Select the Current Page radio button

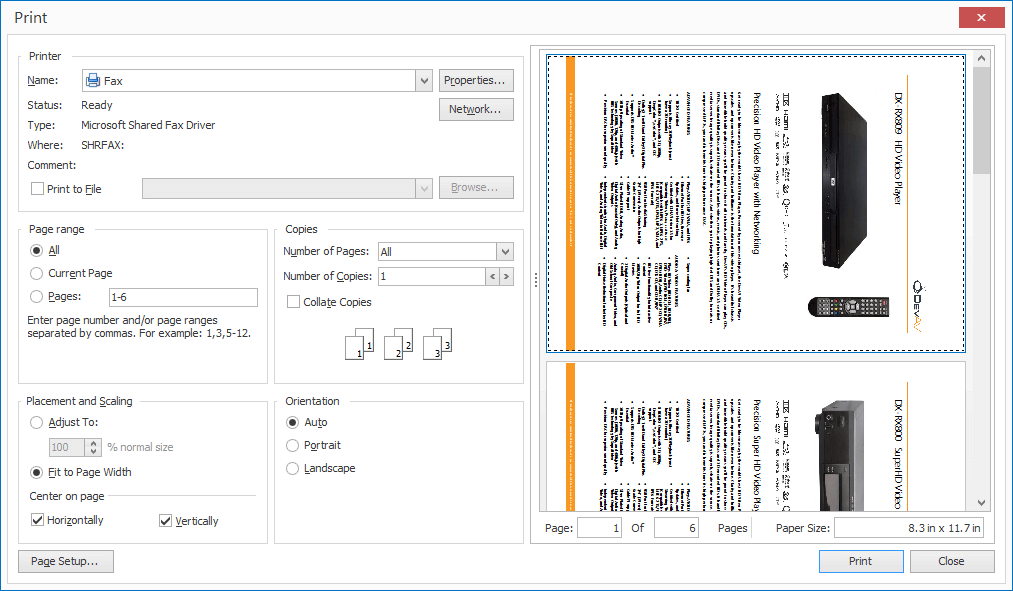coord(38,273)
